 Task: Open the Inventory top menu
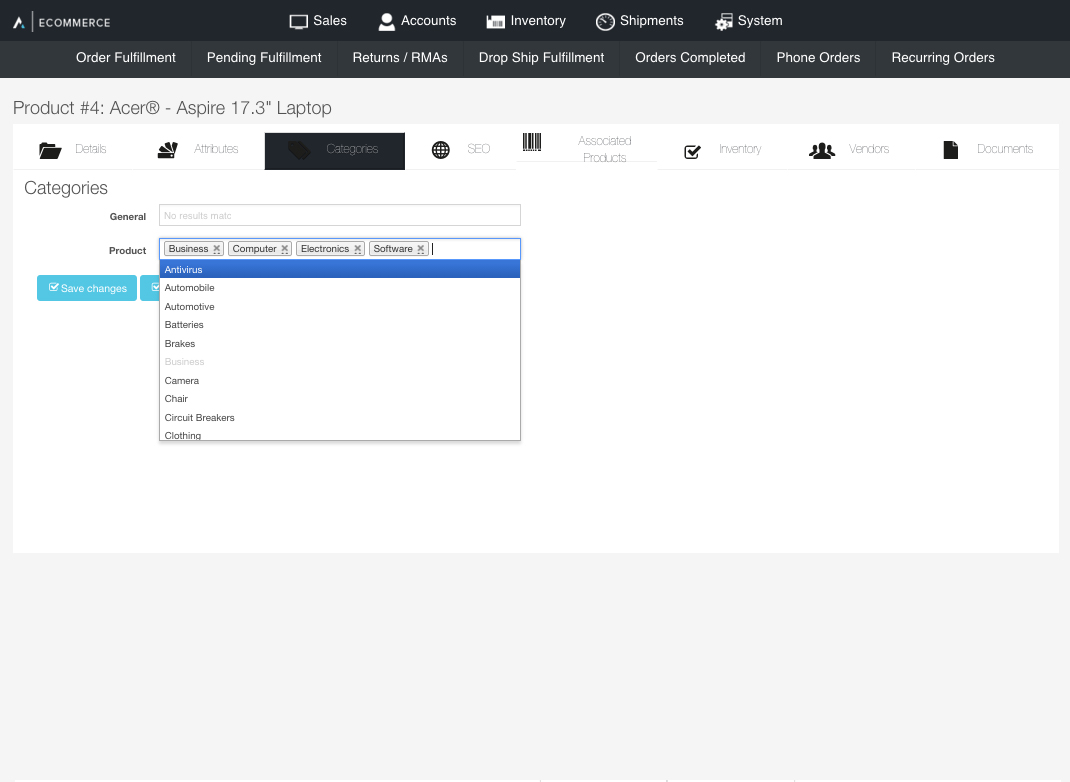click(526, 21)
